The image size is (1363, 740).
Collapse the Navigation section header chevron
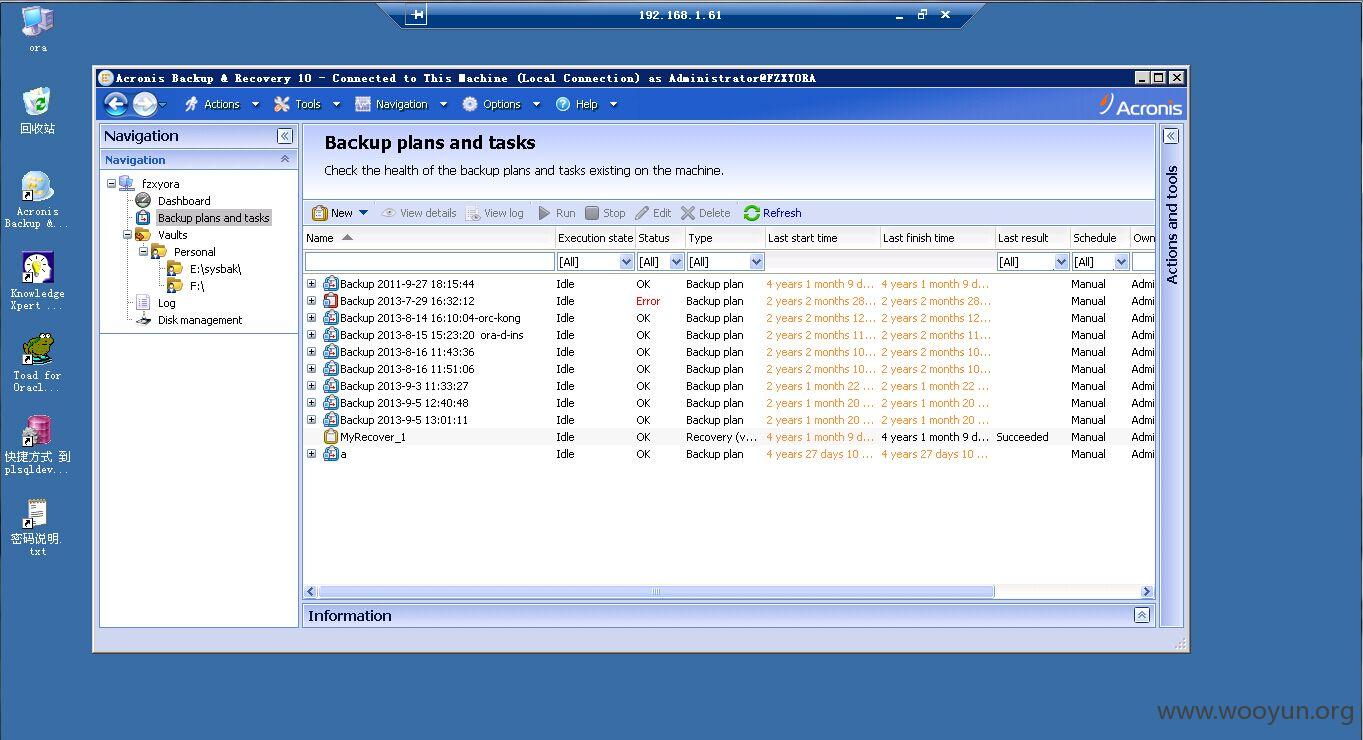pos(285,159)
